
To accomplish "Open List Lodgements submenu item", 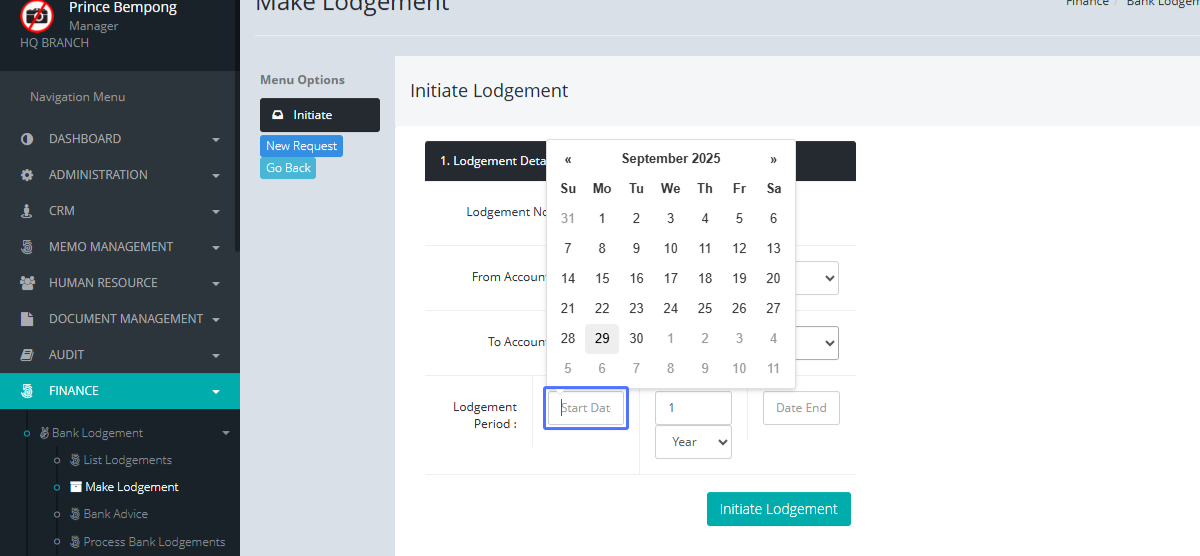I will click(127, 460).
